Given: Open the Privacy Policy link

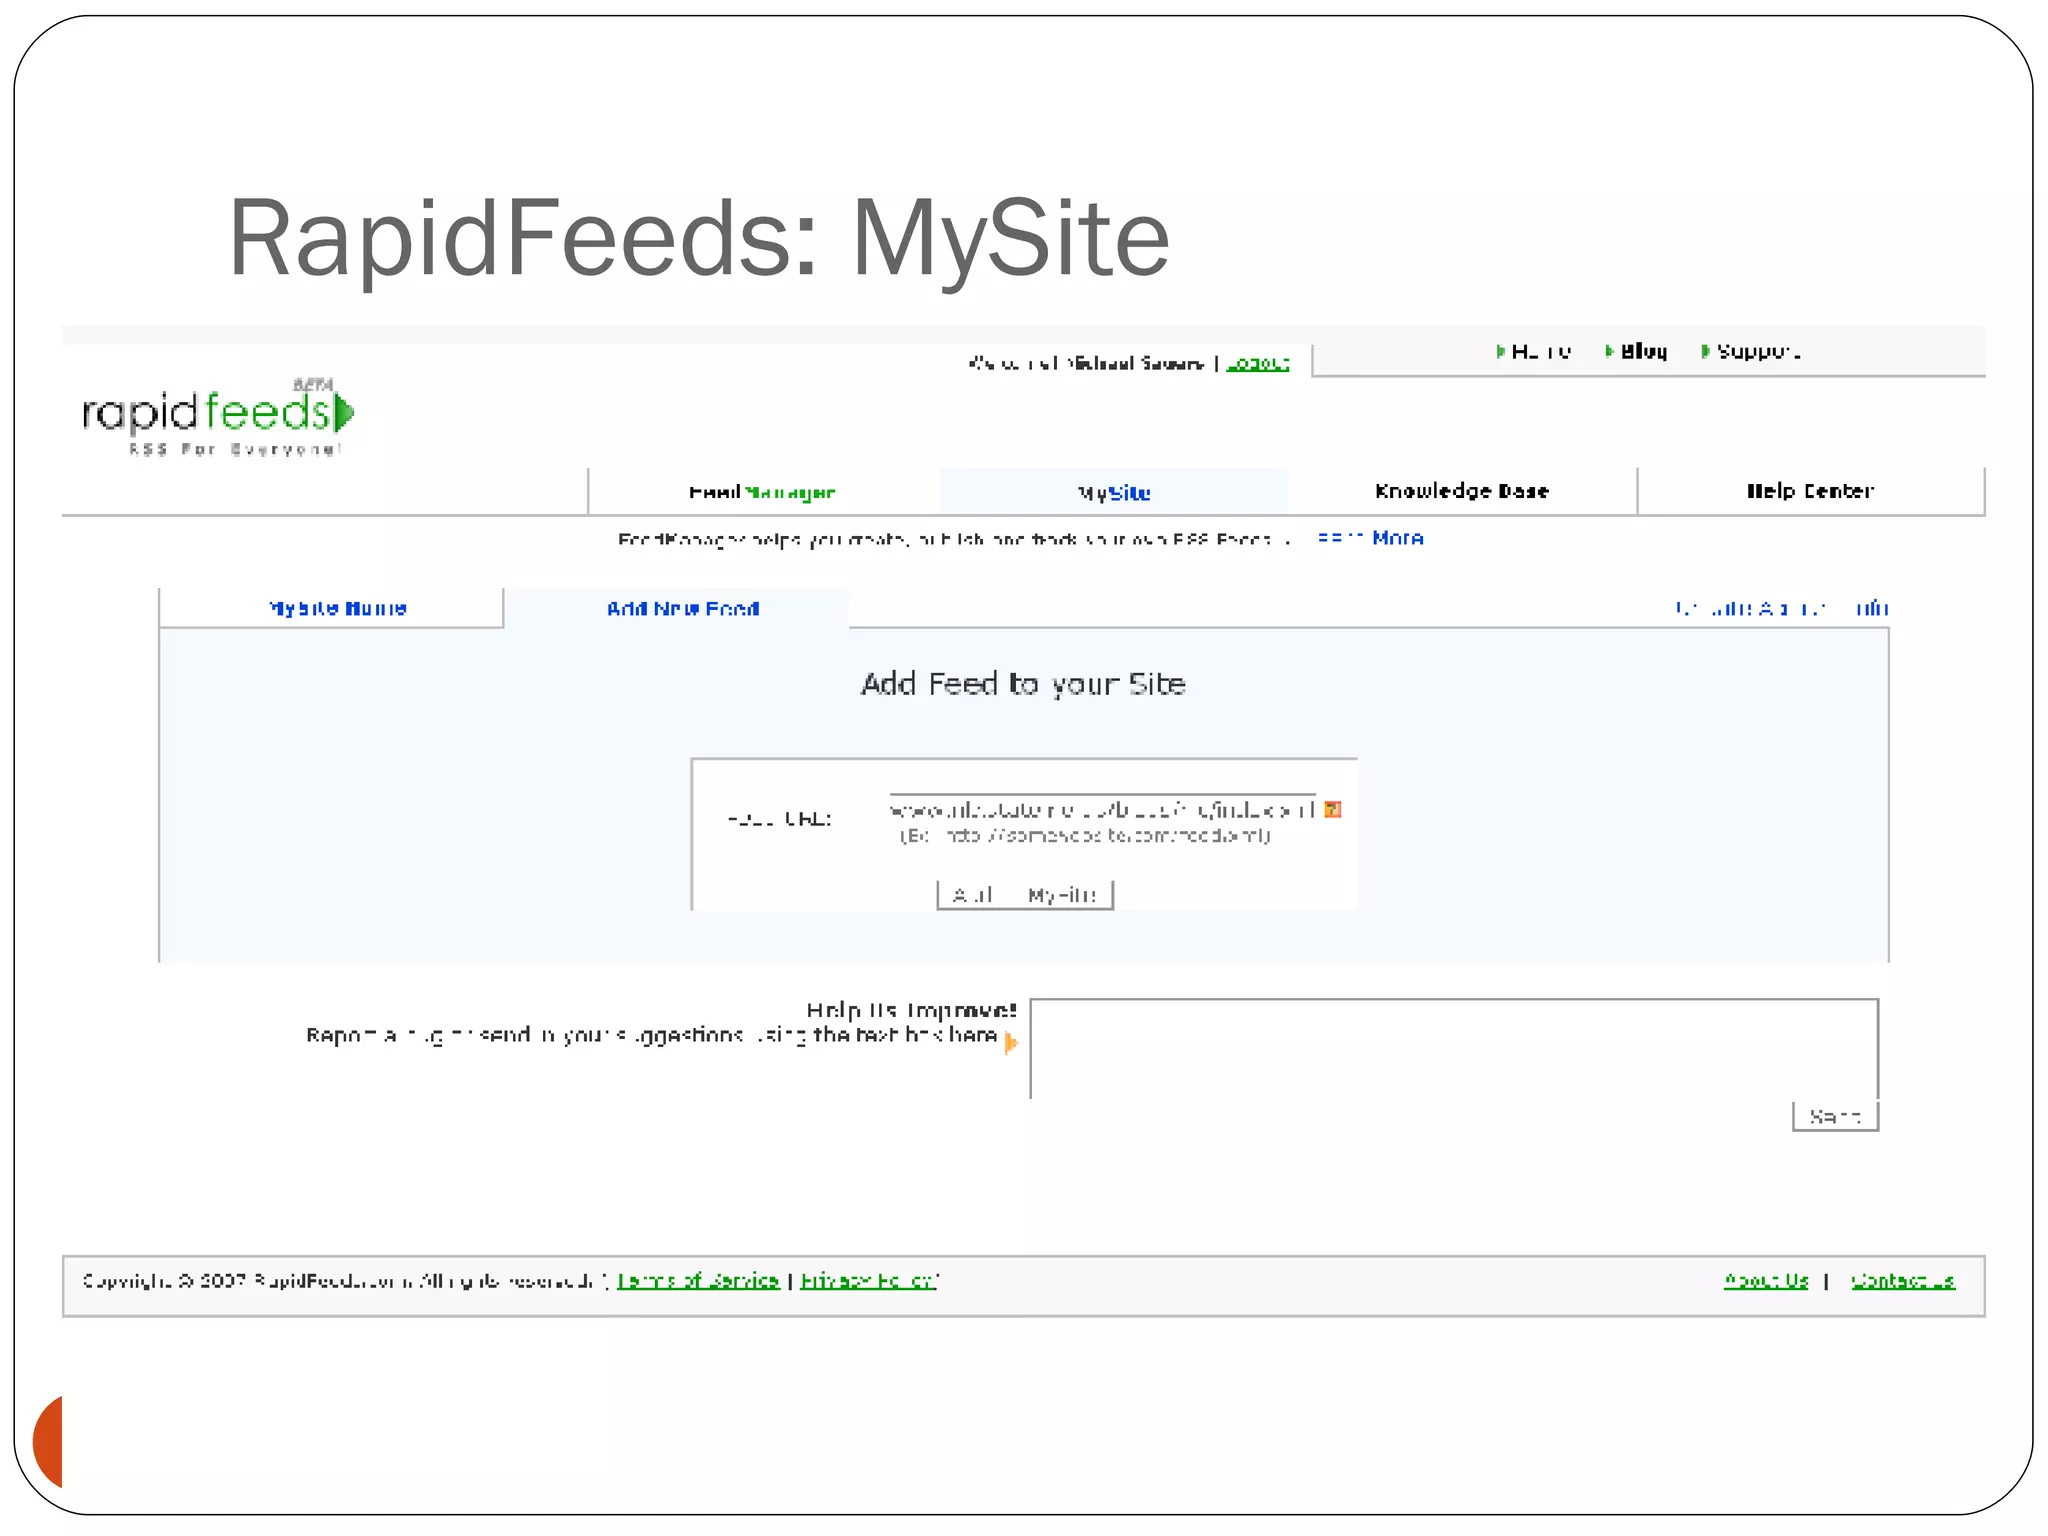Looking at the screenshot, I should point(869,1281).
